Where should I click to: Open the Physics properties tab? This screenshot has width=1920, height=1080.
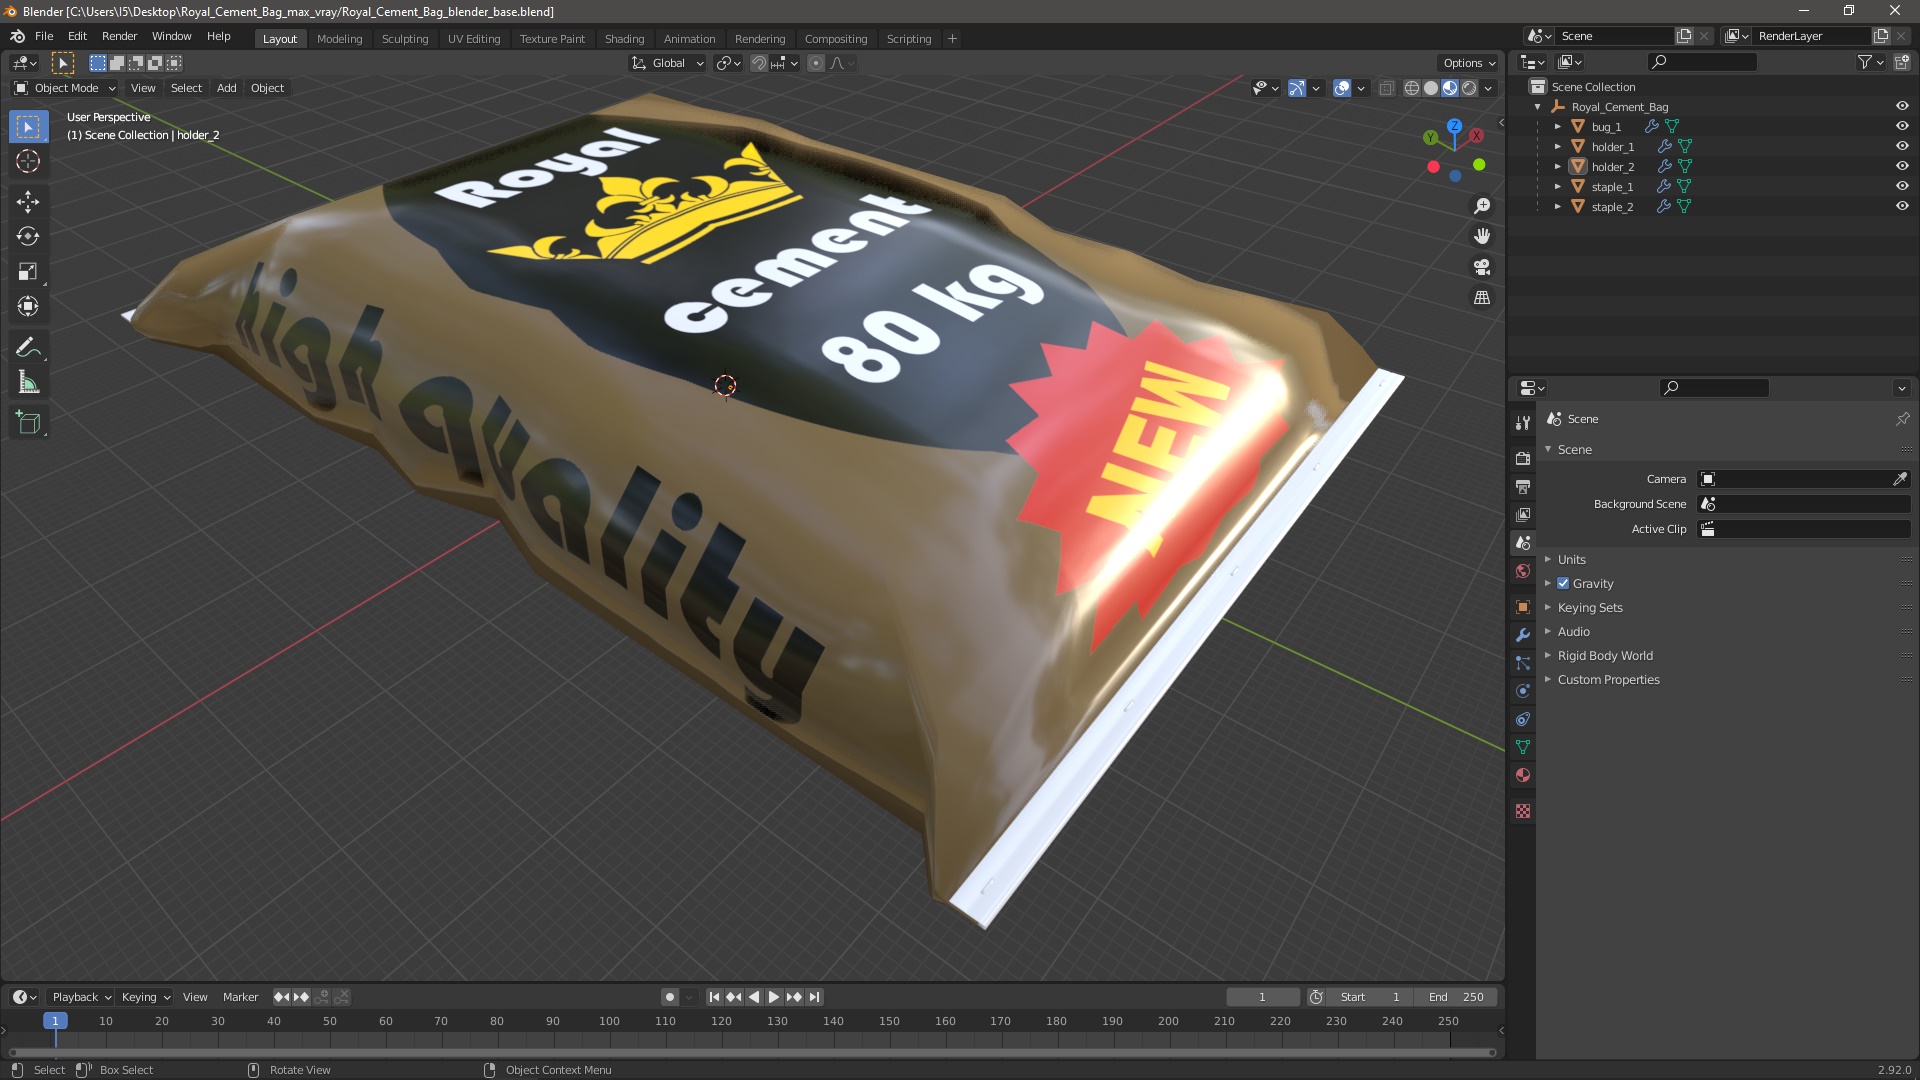point(1523,691)
